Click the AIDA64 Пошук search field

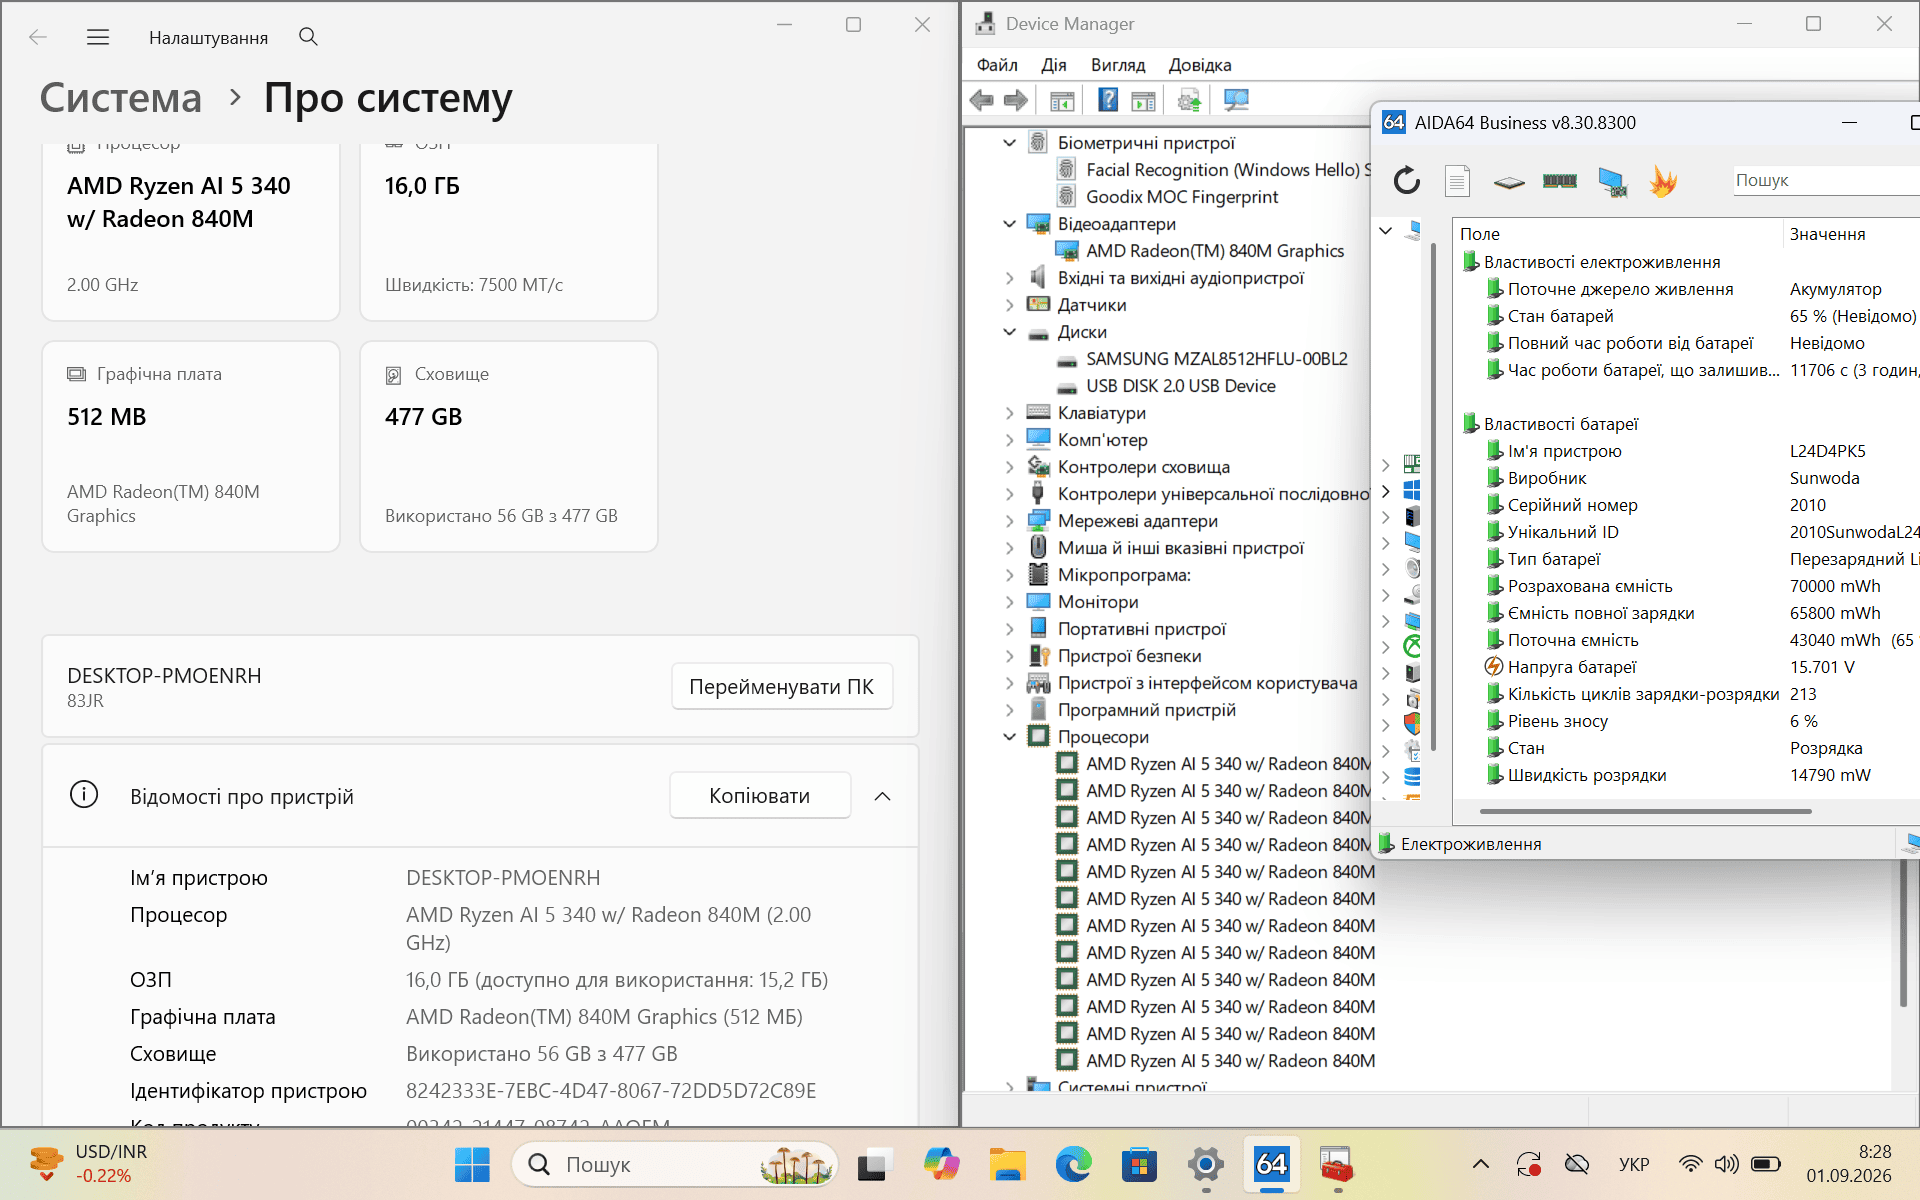click(1826, 180)
